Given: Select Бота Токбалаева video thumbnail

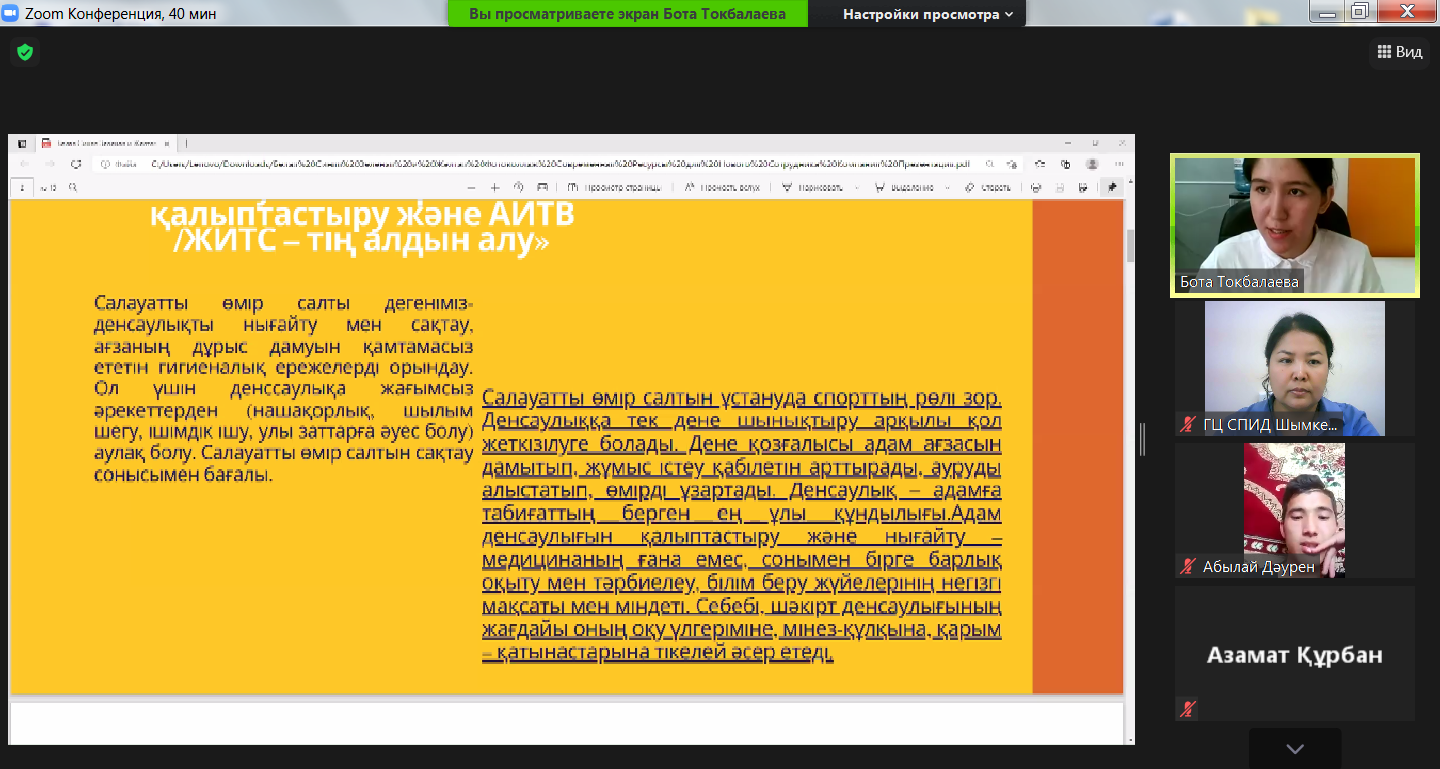Looking at the screenshot, I should (1295, 225).
